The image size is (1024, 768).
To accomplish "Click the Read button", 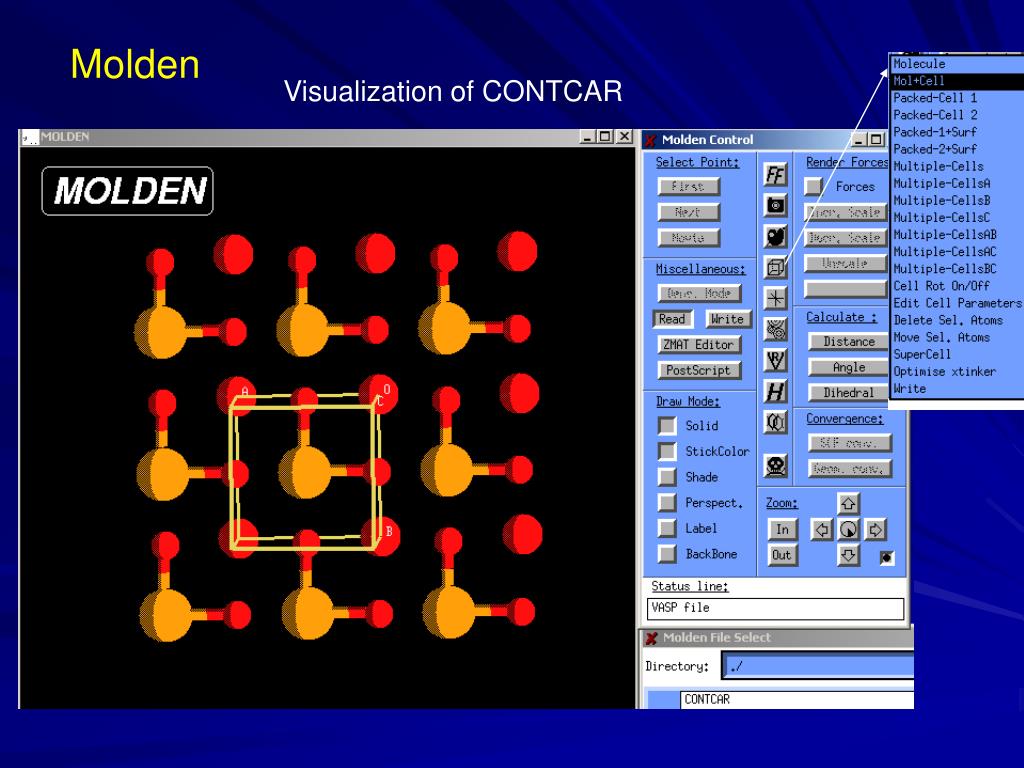I will tap(672, 319).
